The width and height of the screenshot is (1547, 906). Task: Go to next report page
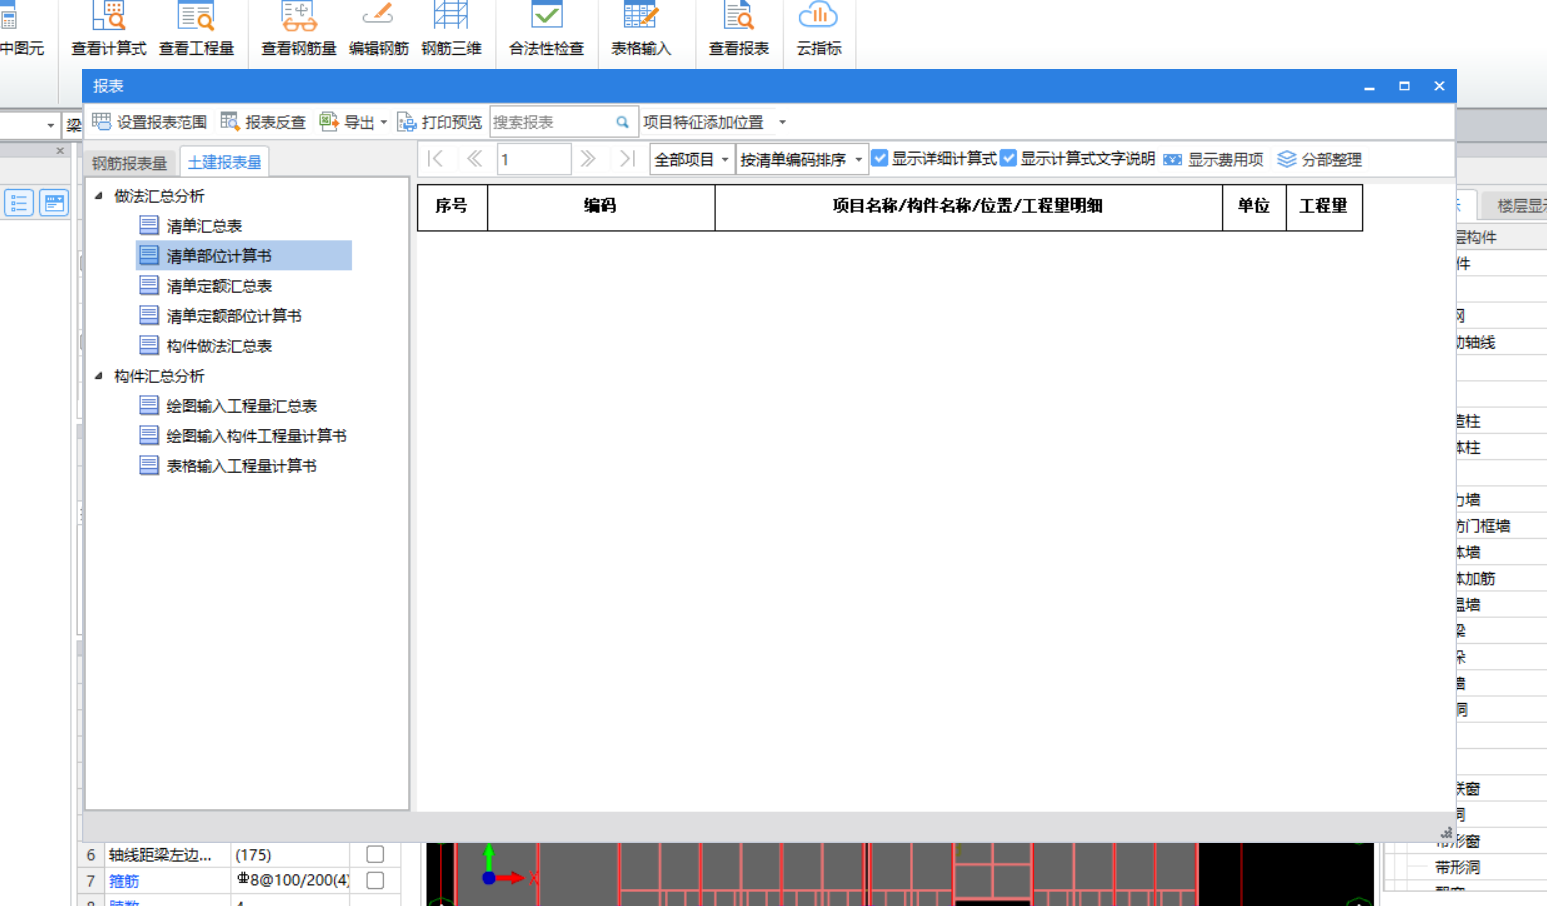[x=588, y=159]
